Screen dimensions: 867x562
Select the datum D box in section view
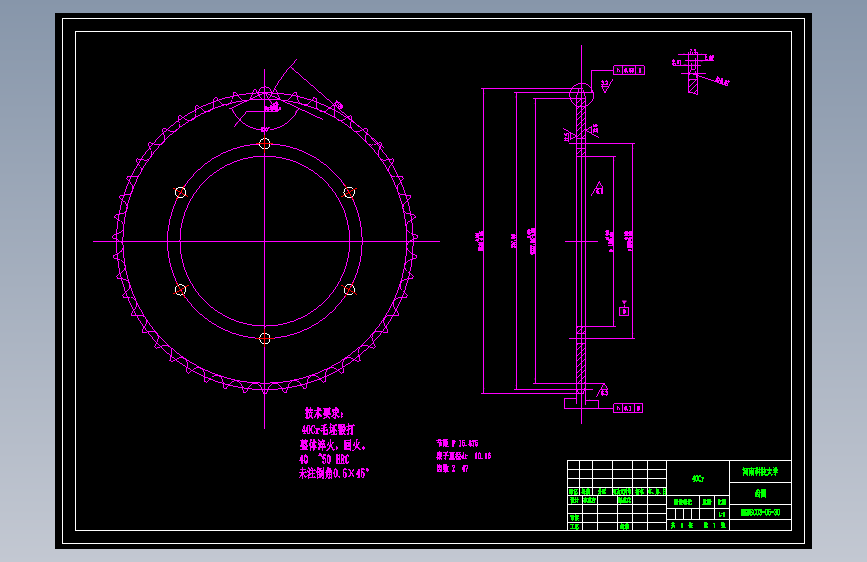(x=624, y=312)
